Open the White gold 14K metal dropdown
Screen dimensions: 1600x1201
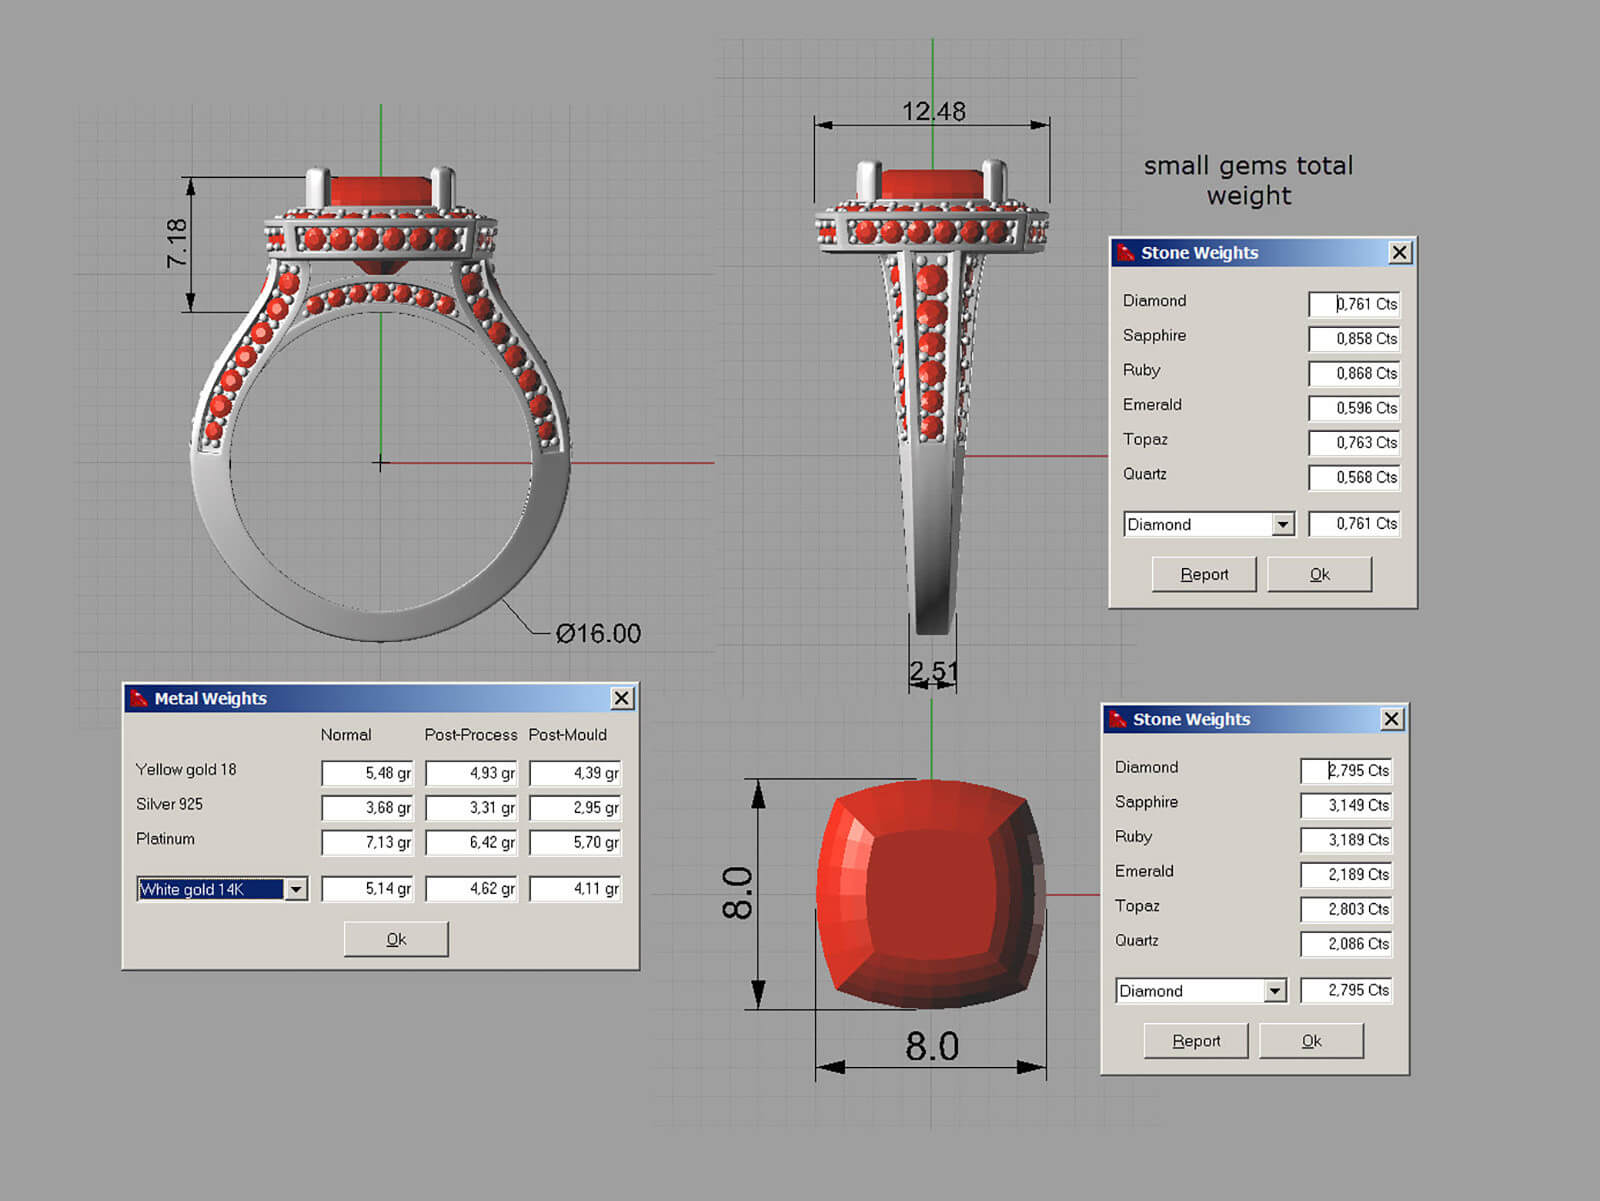(296, 889)
